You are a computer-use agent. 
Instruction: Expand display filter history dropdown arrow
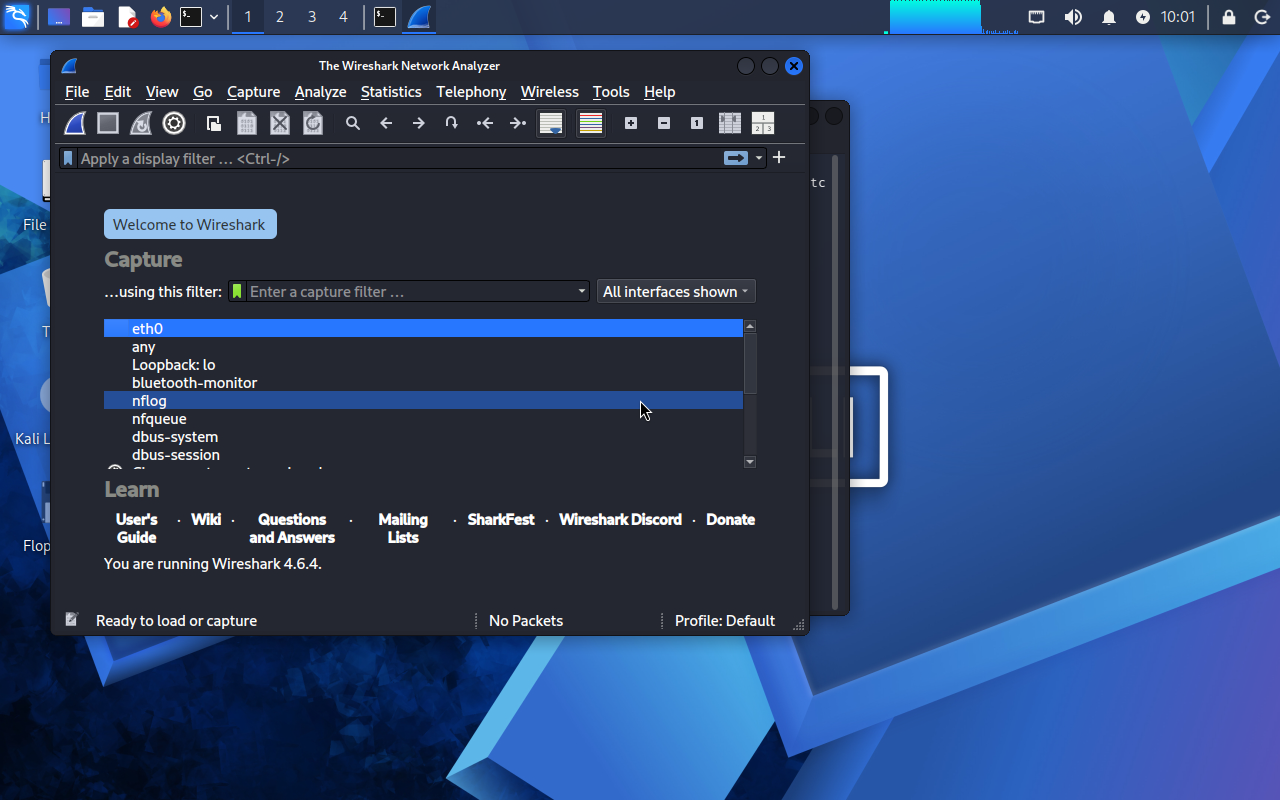(x=759, y=158)
